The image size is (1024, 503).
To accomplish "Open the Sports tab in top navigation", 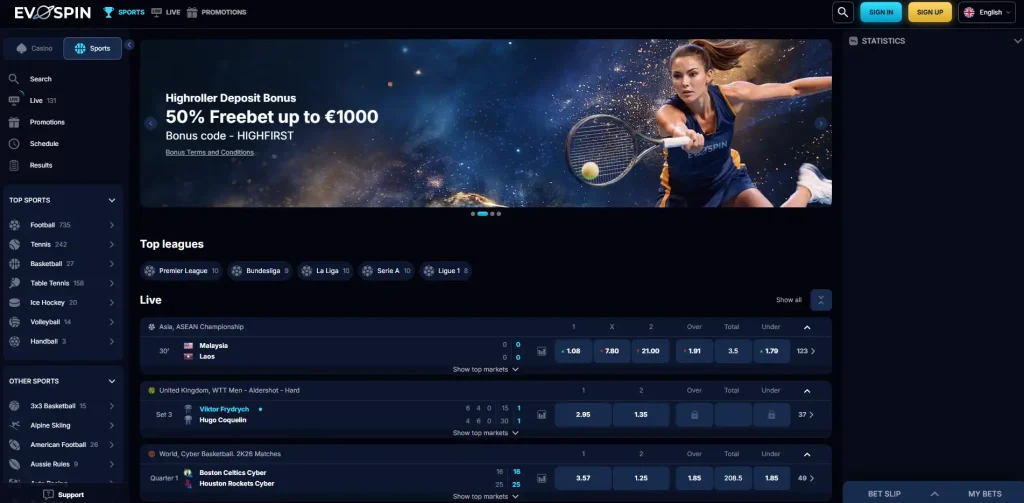I will (x=124, y=12).
